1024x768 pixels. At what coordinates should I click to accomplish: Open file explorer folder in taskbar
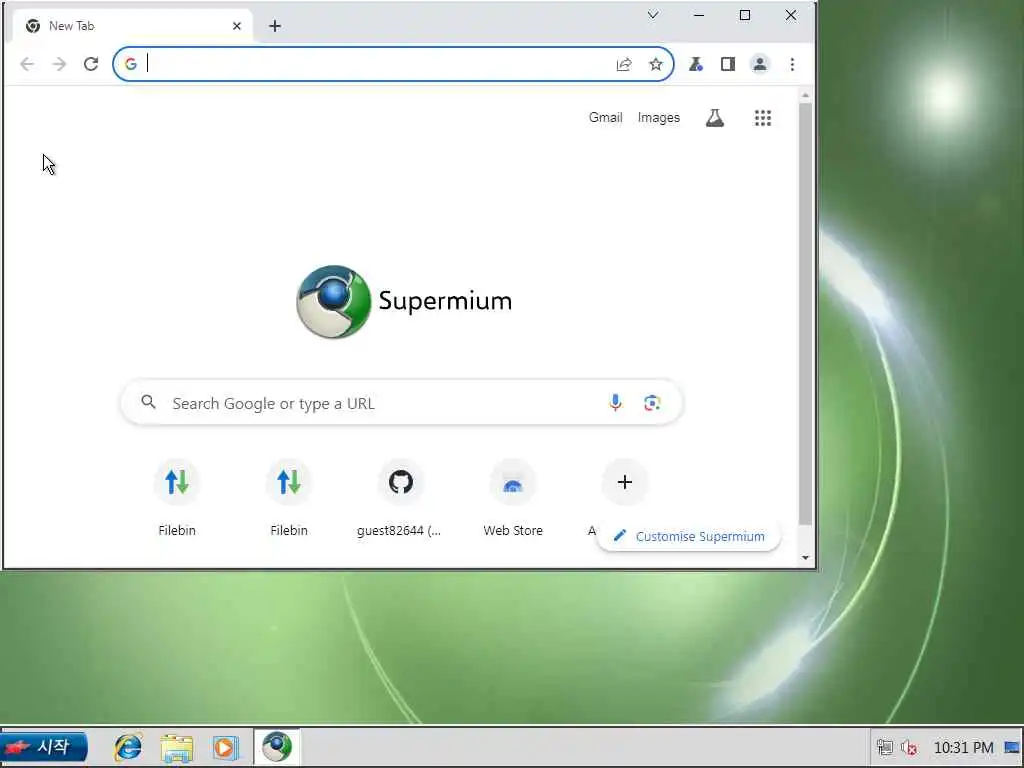(x=177, y=748)
